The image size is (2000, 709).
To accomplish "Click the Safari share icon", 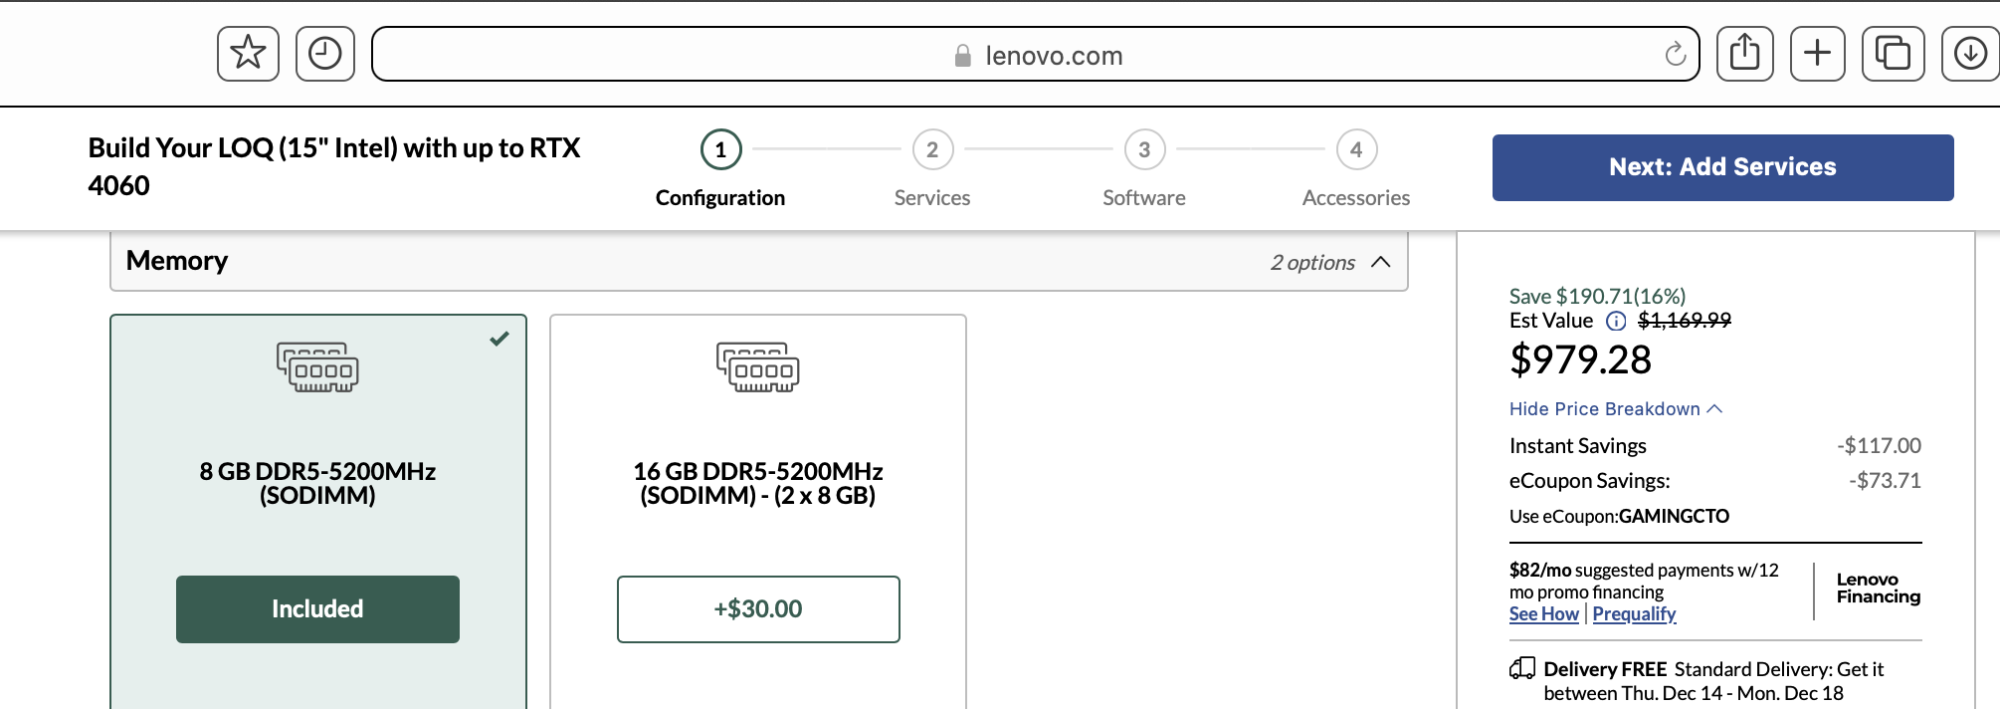I will point(1745,54).
